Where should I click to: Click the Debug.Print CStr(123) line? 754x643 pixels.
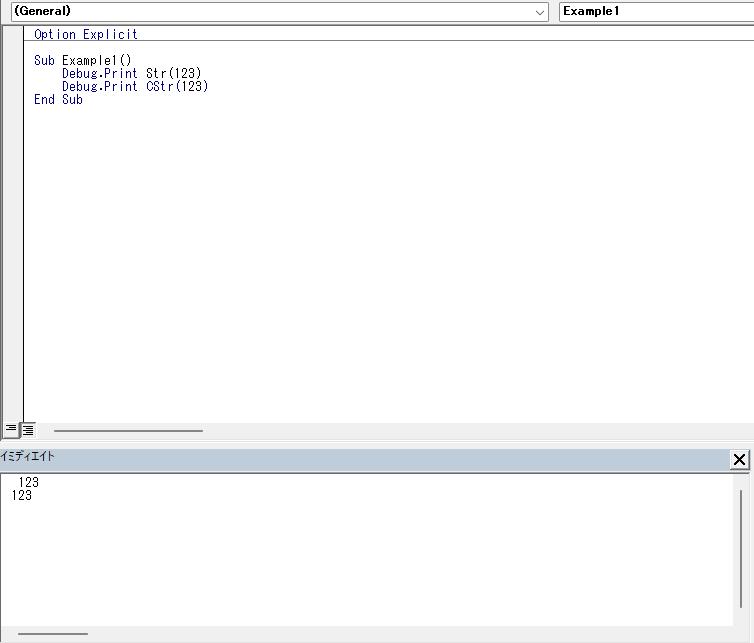pyautogui.click(x=135, y=86)
